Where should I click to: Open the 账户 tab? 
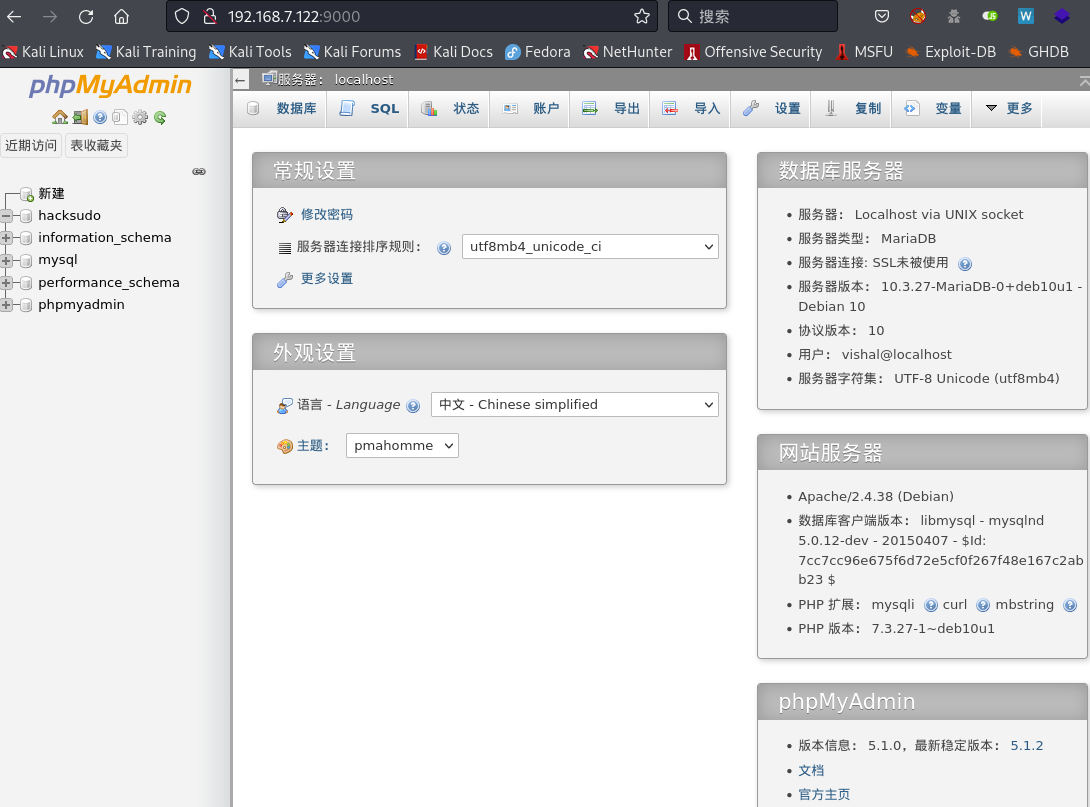(530, 108)
